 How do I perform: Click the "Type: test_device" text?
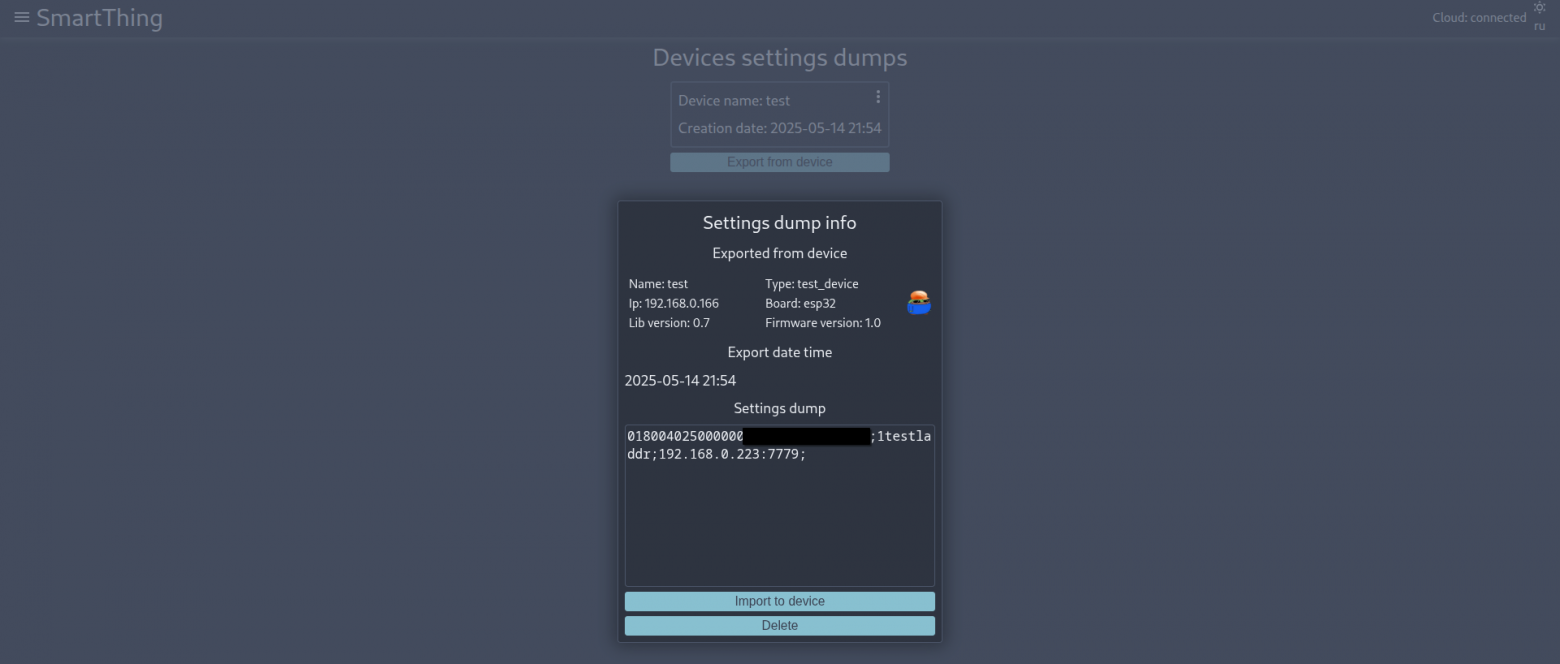[x=811, y=284]
